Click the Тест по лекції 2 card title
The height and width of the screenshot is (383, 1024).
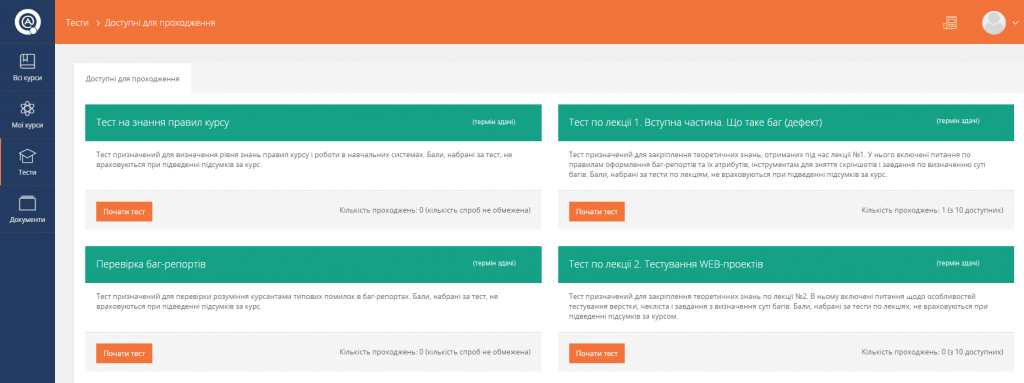pos(665,264)
